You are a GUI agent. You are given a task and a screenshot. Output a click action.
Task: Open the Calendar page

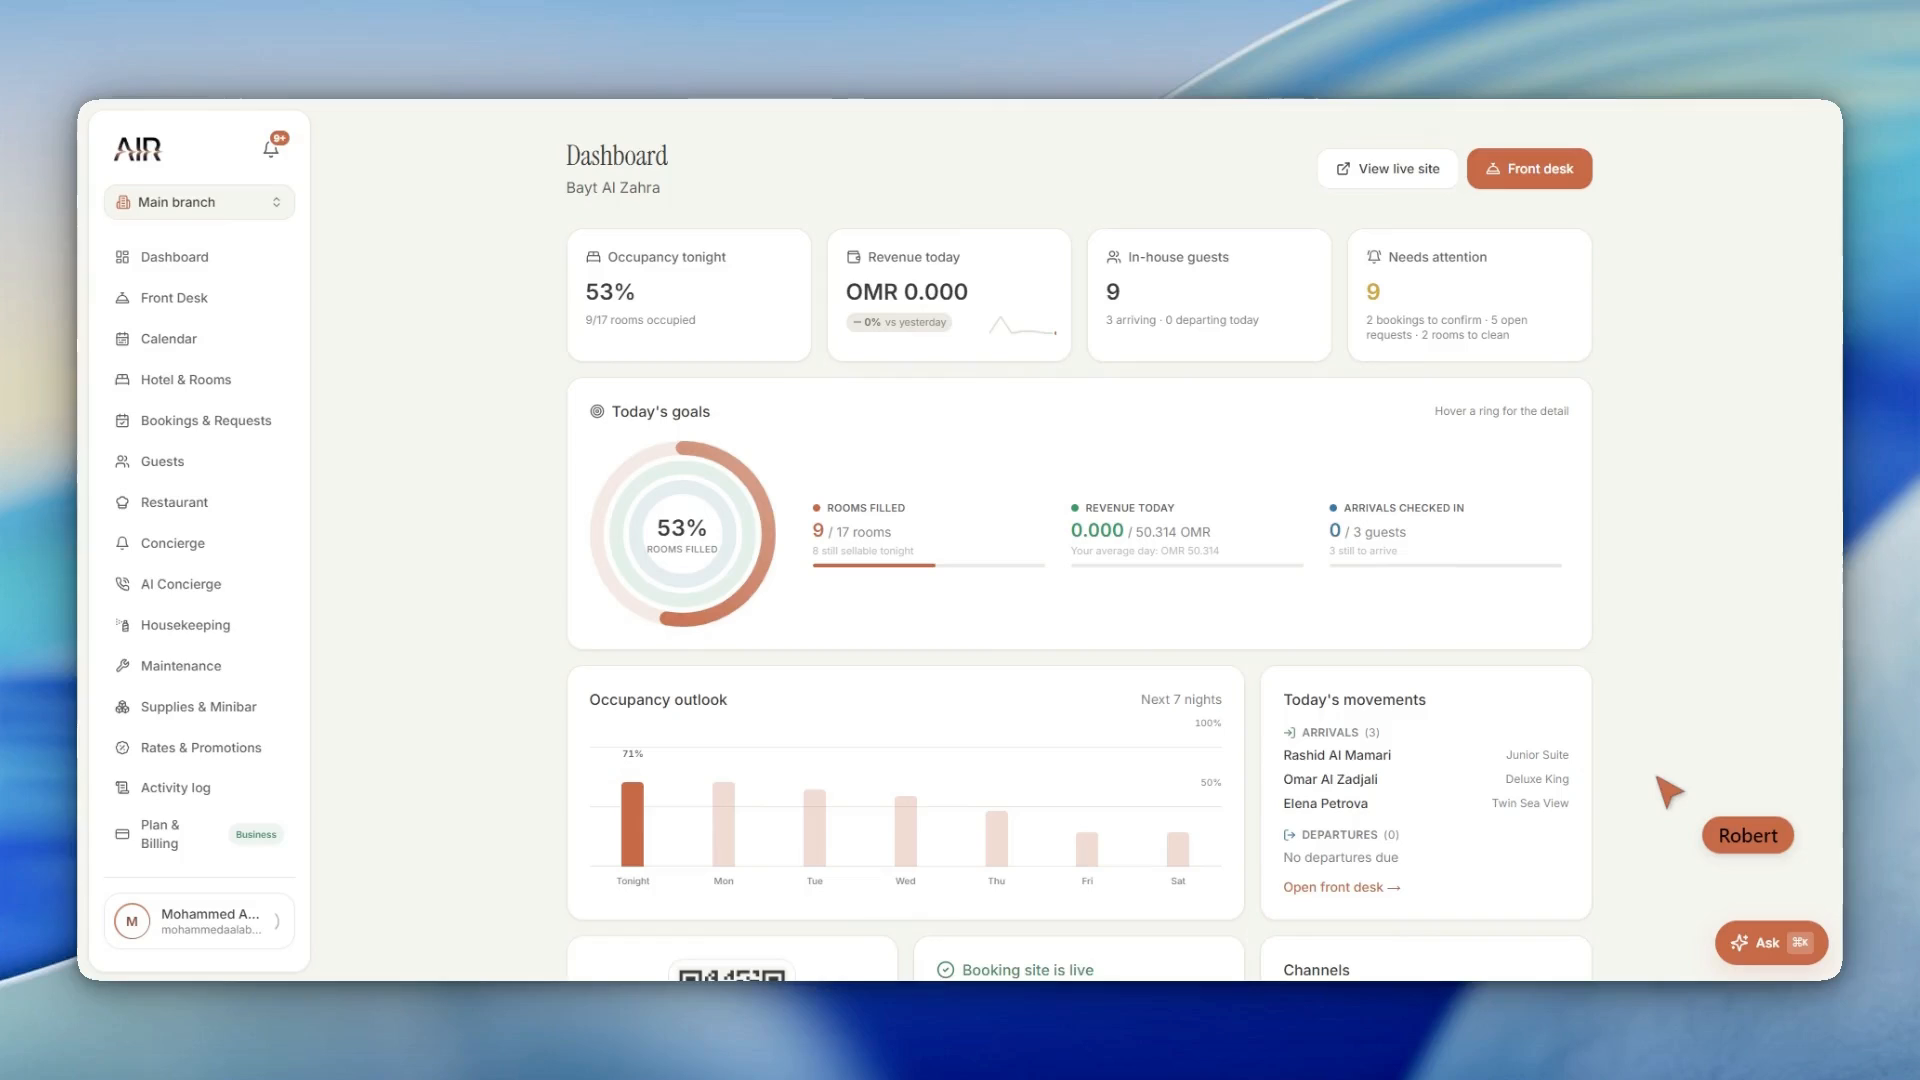tap(199, 339)
